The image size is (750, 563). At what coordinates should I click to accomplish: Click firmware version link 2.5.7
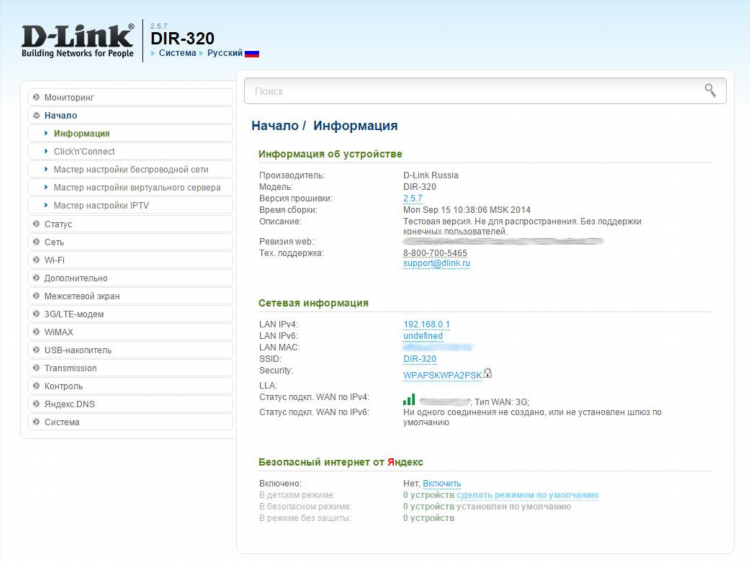click(413, 198)
